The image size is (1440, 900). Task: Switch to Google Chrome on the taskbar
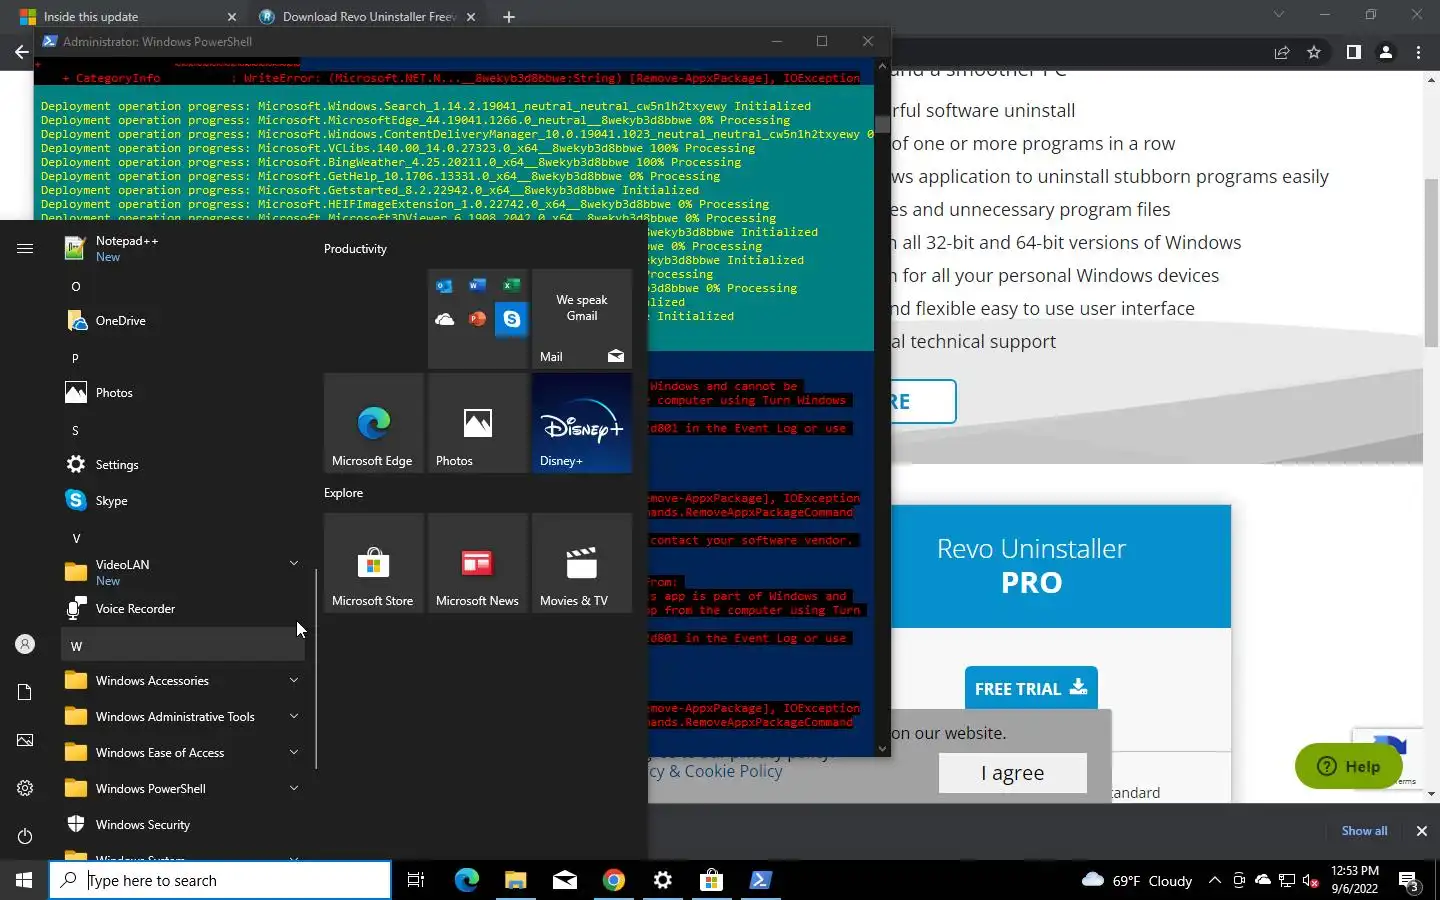click(614, 880)
